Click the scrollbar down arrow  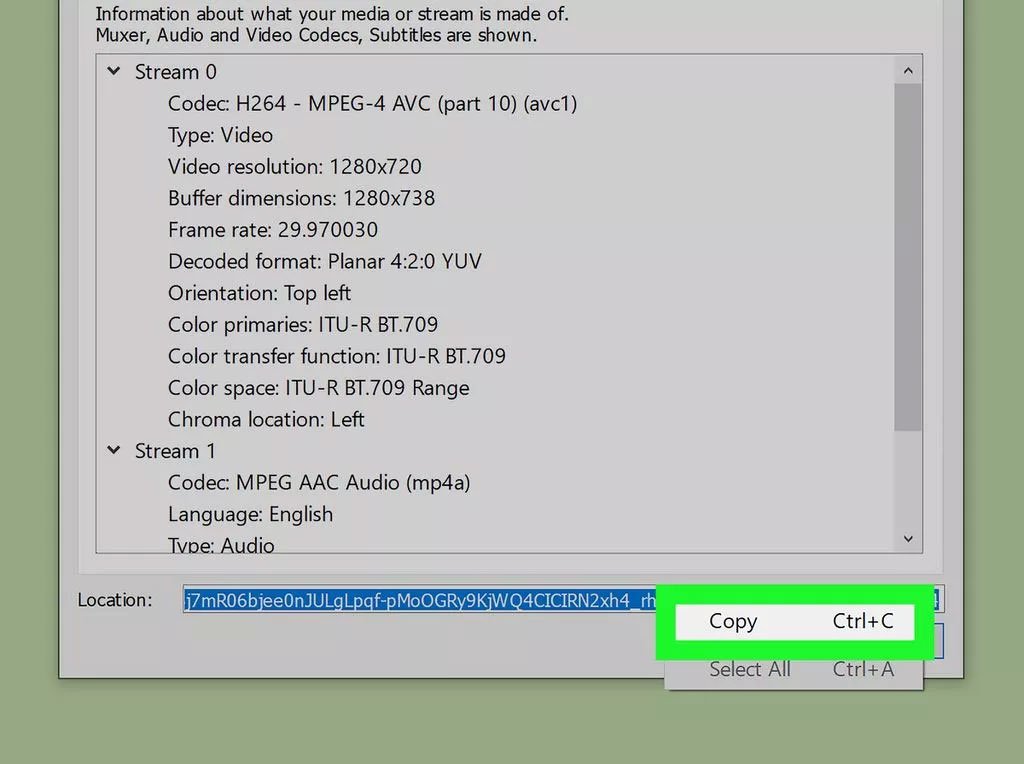pyautogui.click(x=908, y=539)
